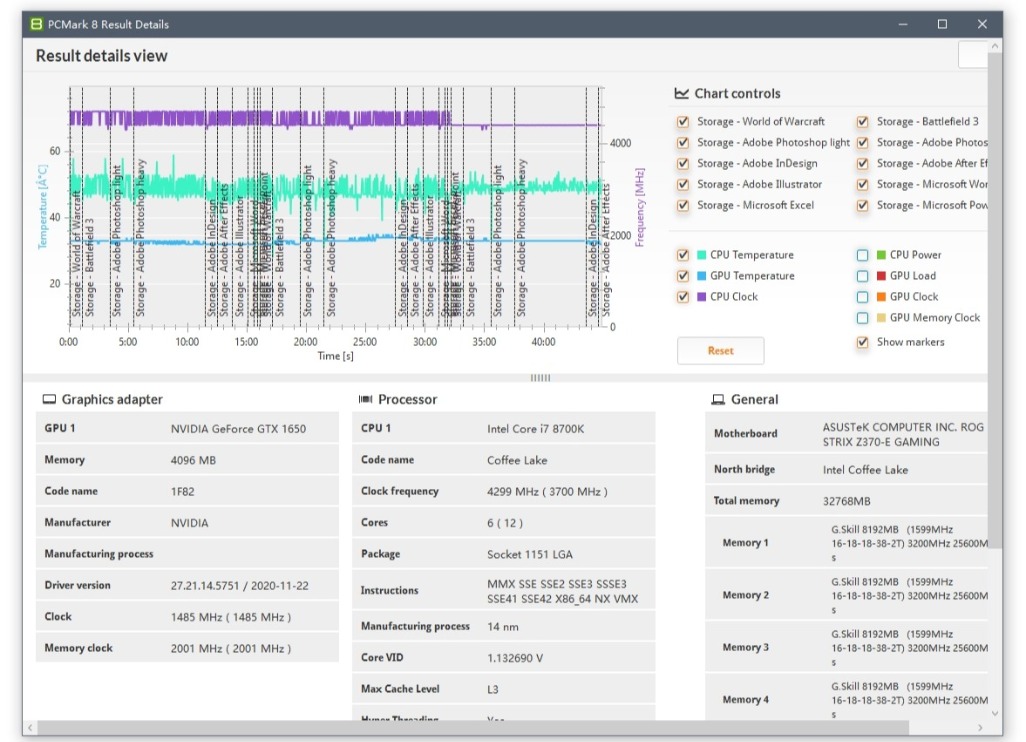Enable CPU Power in chart

(862, 255)
